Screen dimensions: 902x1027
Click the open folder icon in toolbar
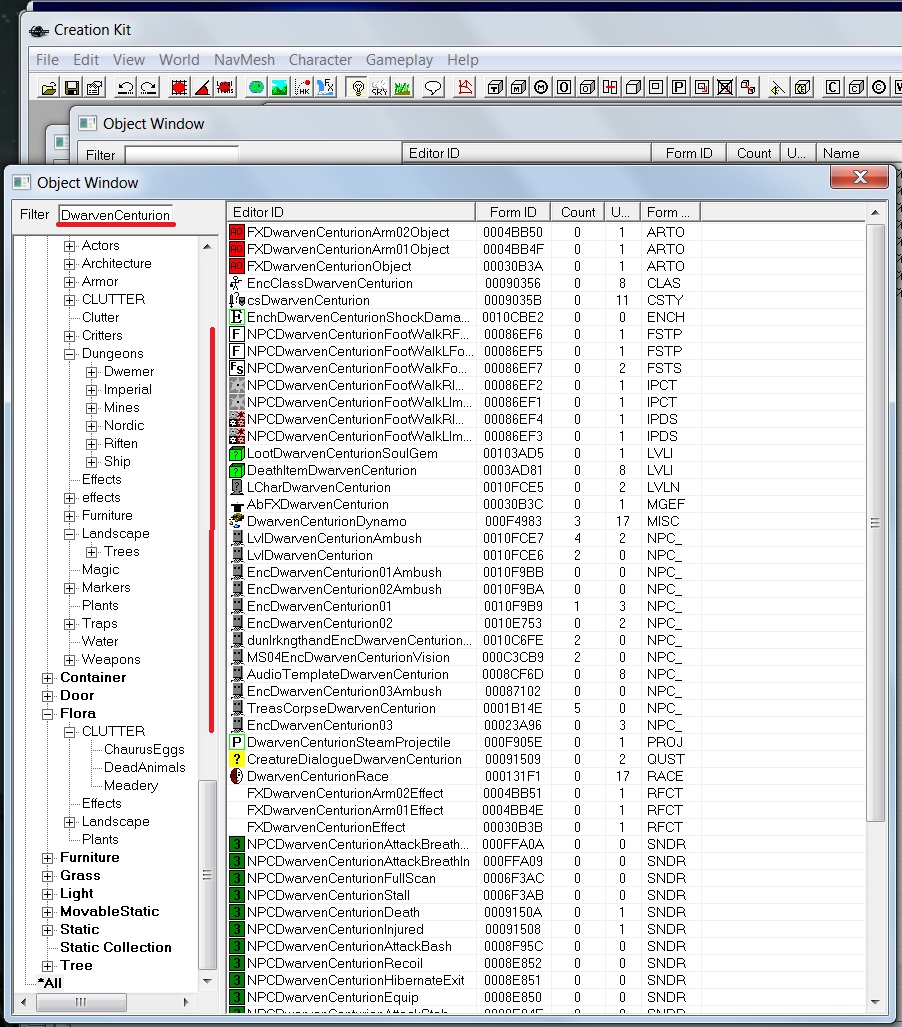48,87
